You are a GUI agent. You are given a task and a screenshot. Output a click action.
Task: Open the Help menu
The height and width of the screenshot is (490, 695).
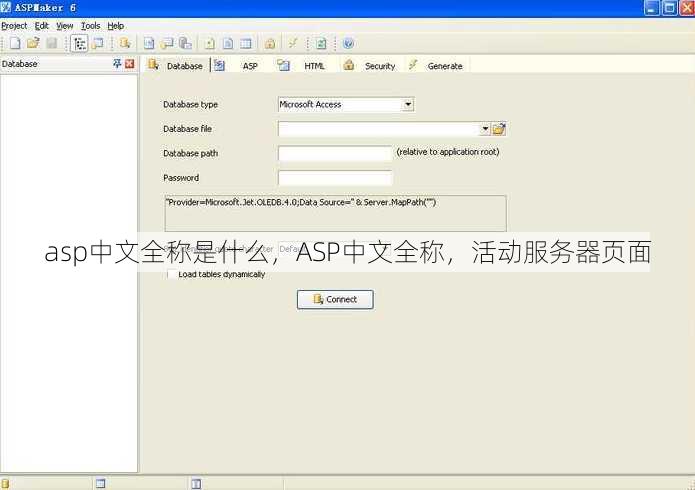point(116,26)
